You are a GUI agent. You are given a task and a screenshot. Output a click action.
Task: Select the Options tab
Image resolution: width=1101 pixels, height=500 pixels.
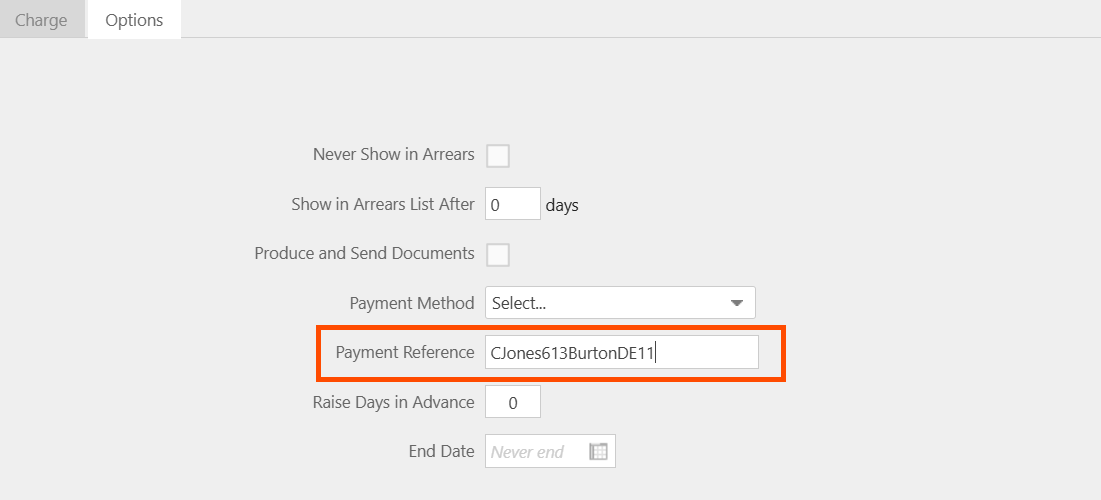(134, 20)
